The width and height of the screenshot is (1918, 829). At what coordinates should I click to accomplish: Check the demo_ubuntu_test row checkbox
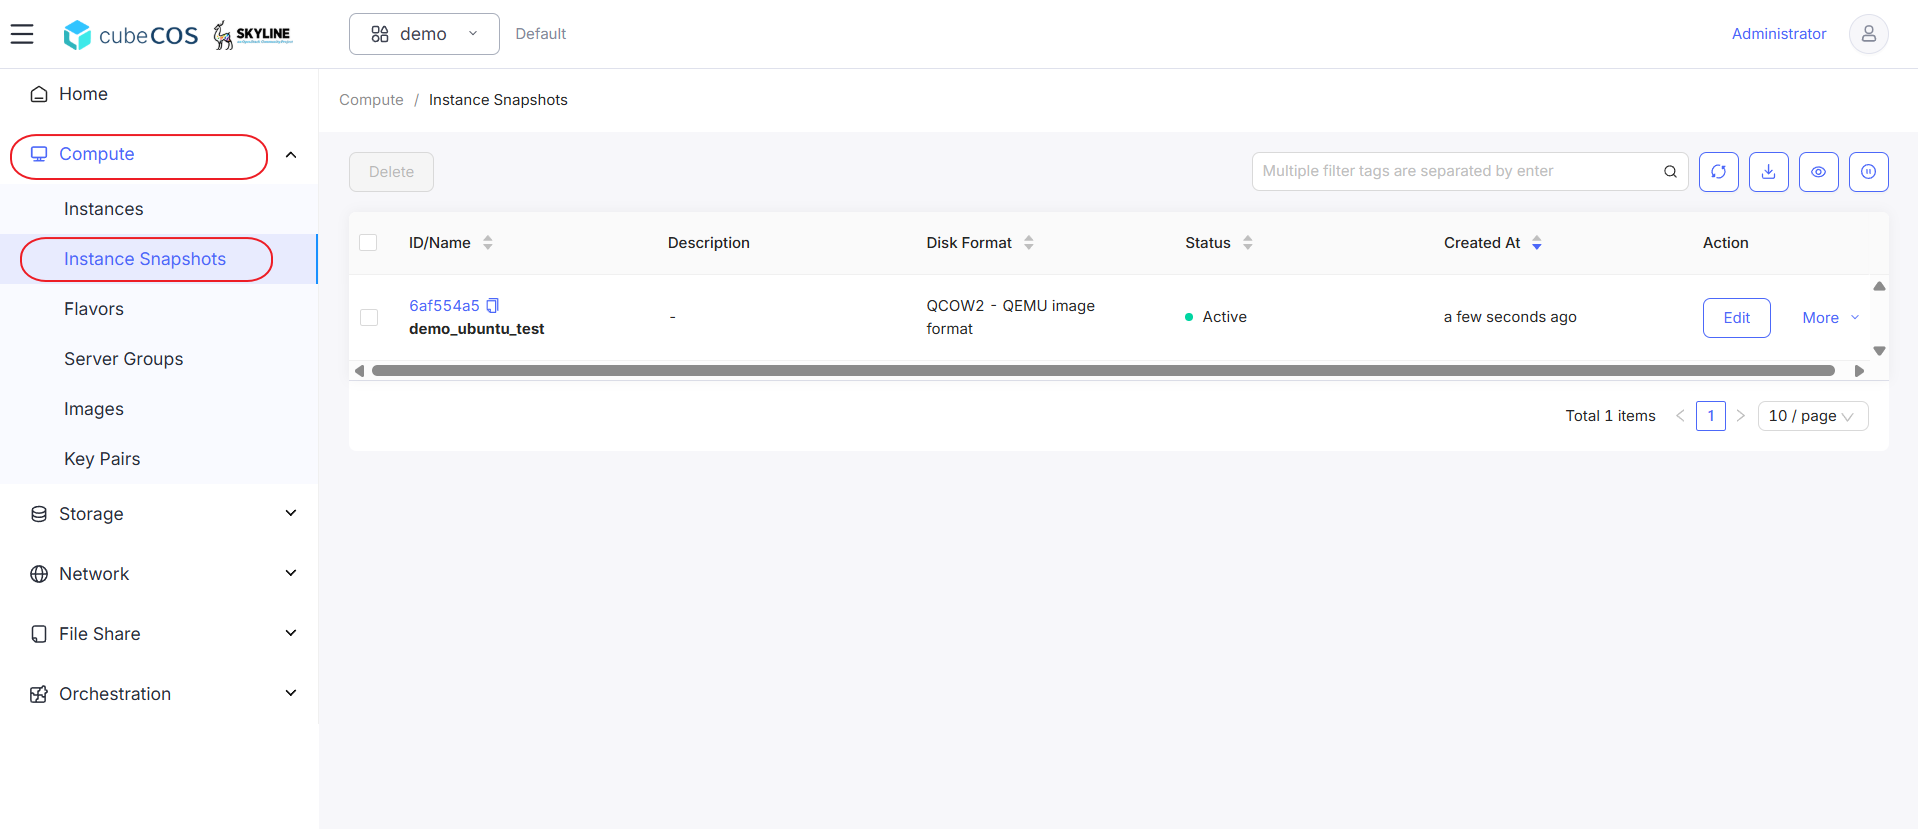(x=368, y=317)
